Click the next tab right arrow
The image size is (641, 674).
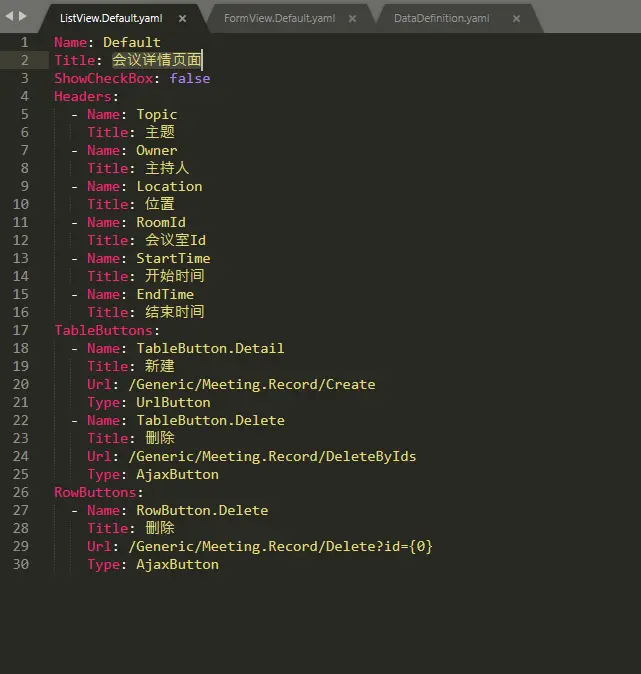coord(23,16)
